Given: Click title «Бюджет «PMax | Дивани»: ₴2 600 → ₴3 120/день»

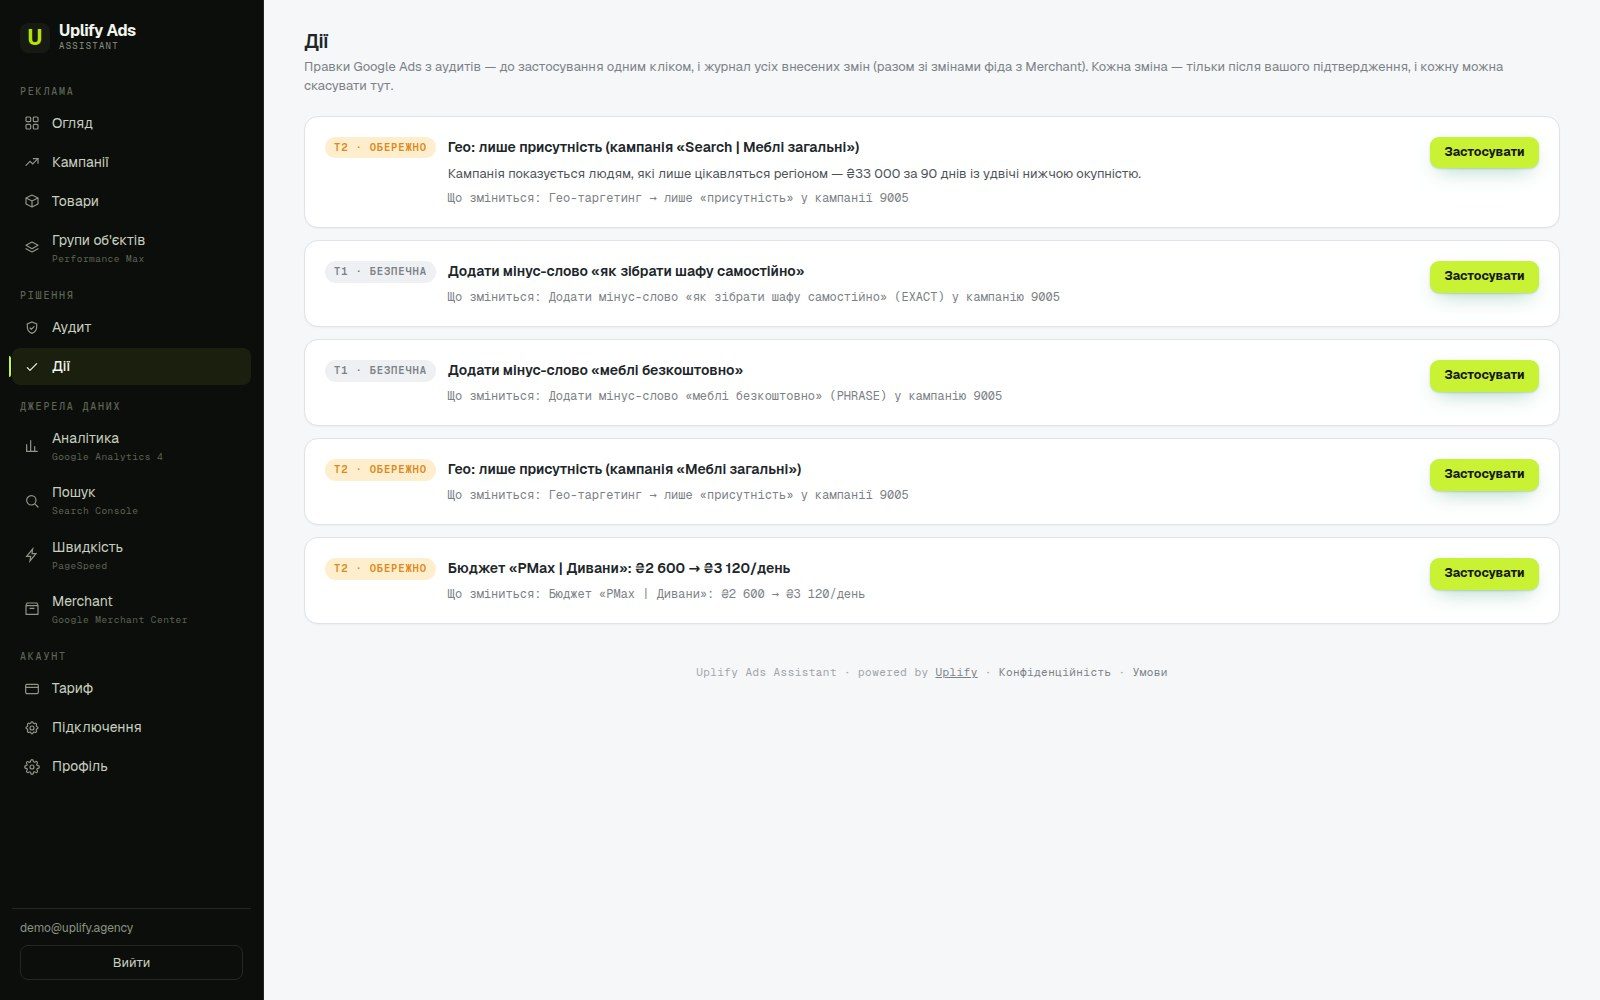Looking at the screenshot, I should pos(619,568).
